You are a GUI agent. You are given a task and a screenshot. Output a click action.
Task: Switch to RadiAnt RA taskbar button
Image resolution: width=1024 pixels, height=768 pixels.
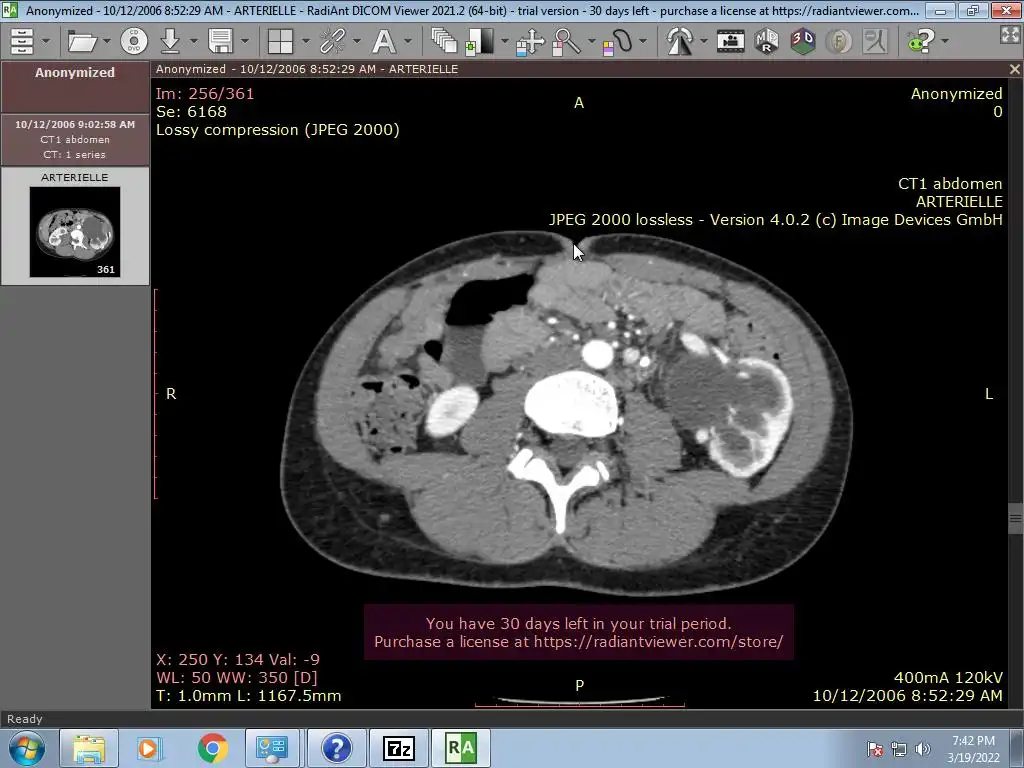[x=461, y=748]
